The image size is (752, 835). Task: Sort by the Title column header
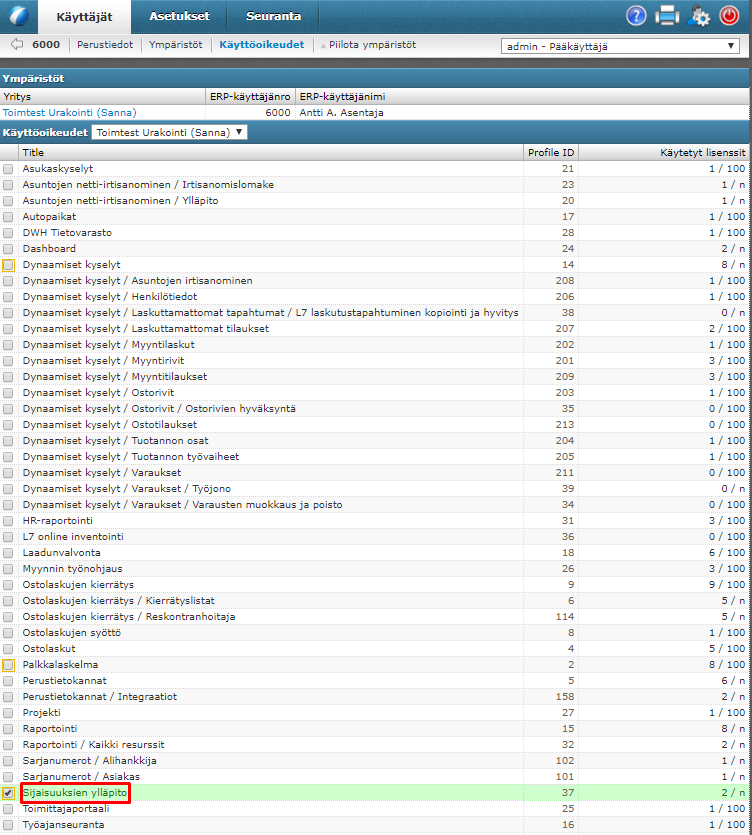point(271,152)
